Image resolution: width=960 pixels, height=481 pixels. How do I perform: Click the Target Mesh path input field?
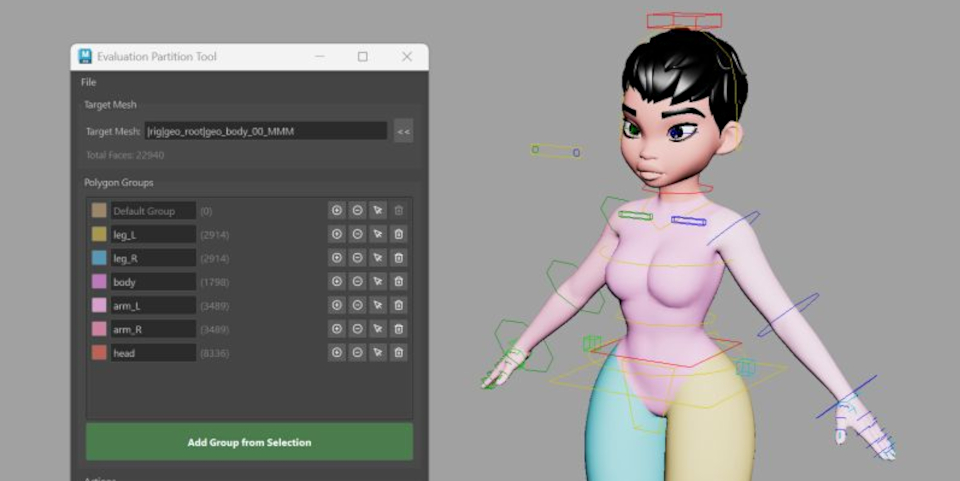pyautogui.click(x=265, y=131)
